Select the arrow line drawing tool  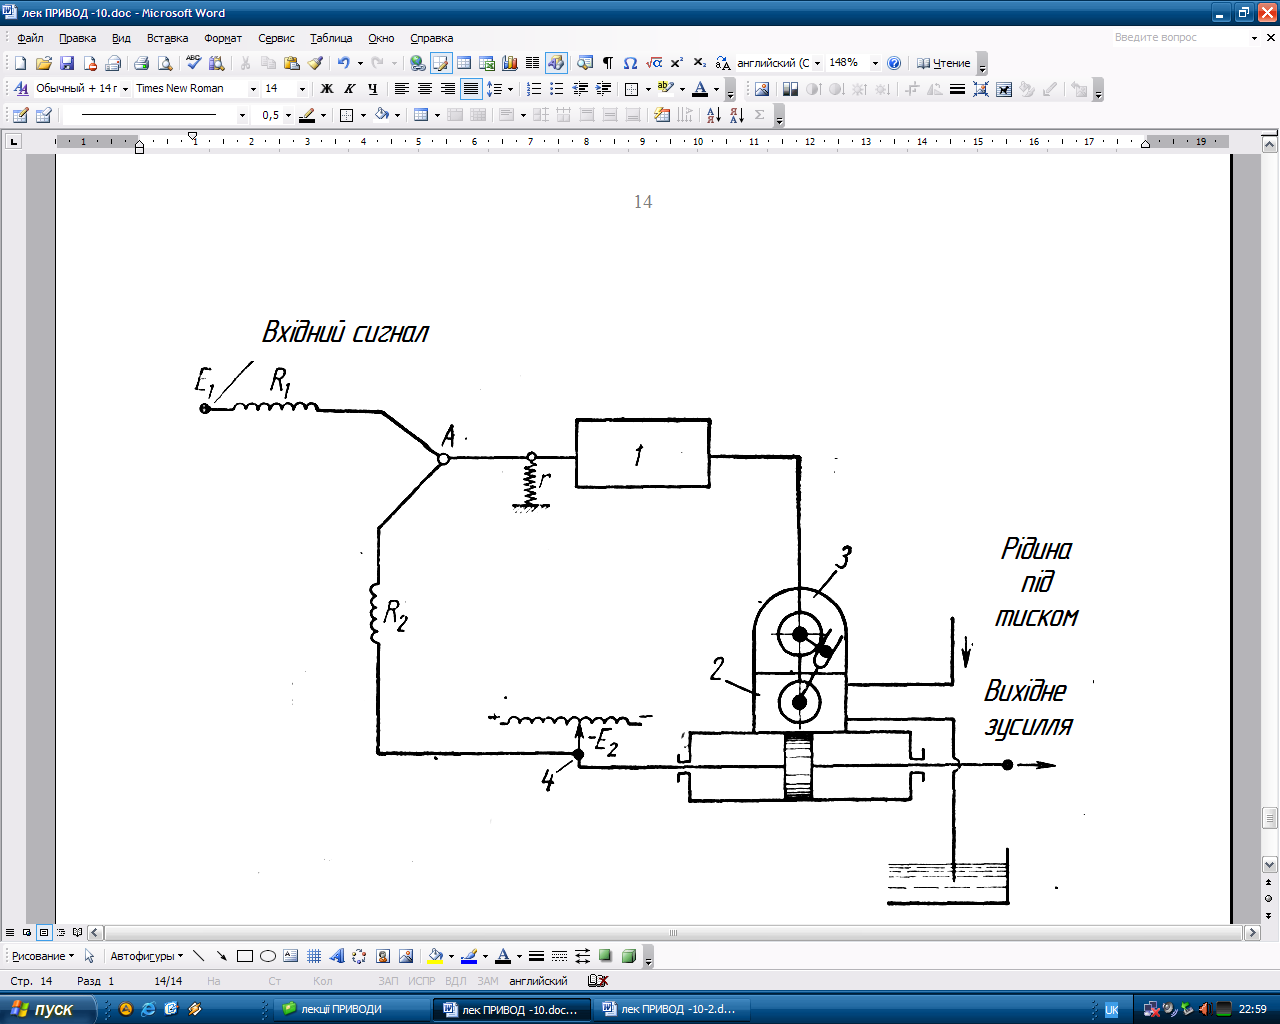[x=221, y=956]
